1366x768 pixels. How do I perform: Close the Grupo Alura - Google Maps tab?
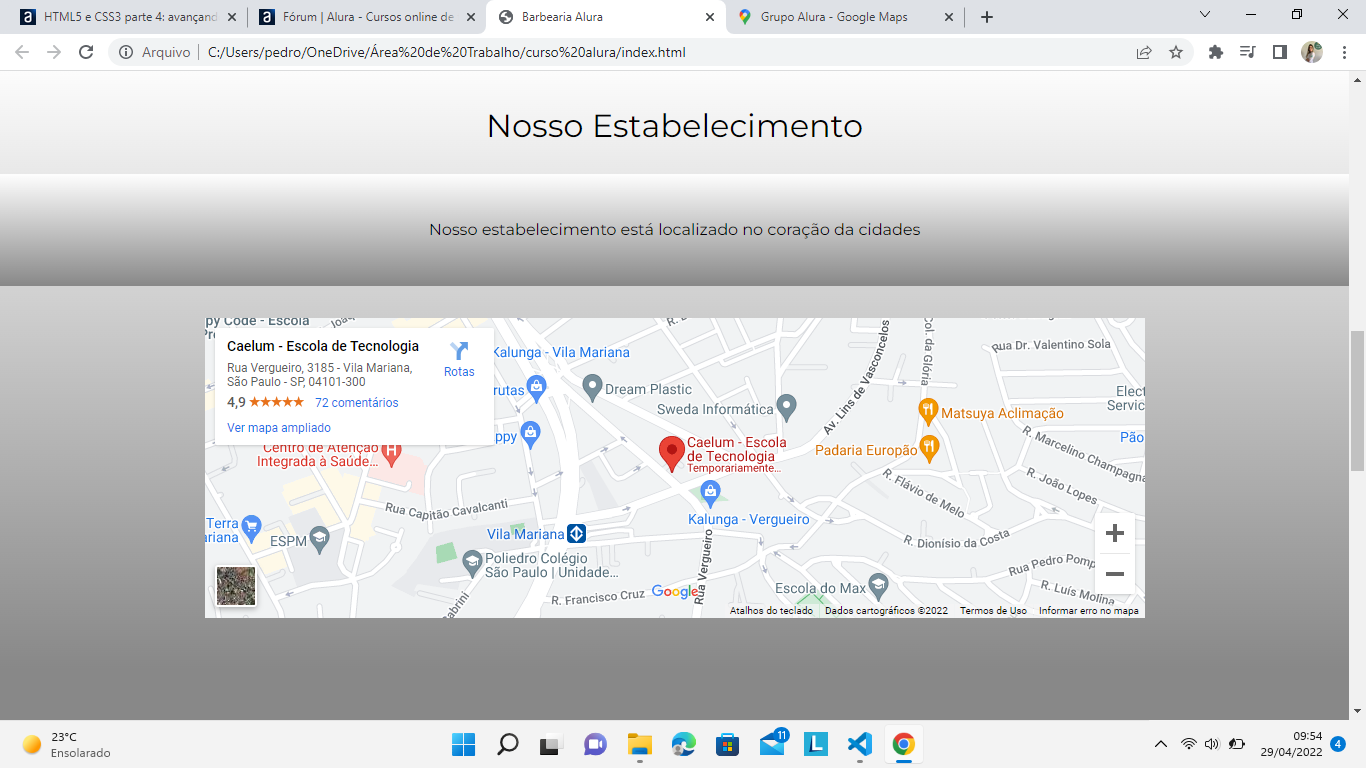[x=950, y=17]
